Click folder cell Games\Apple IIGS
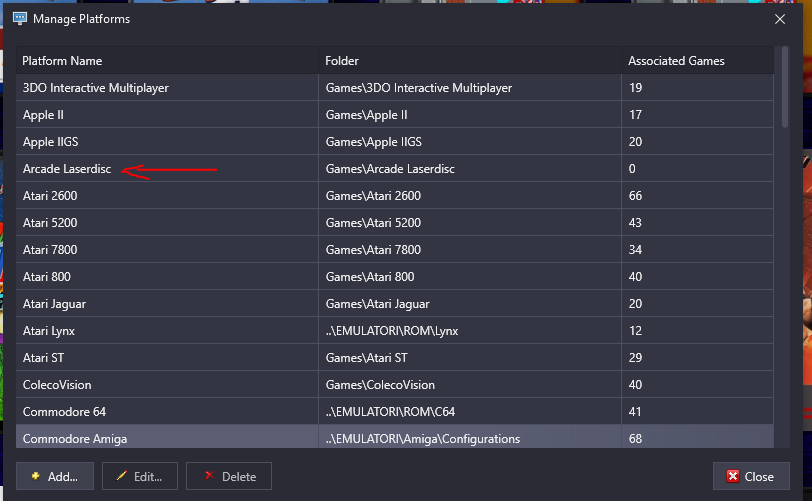The height and width of the screenshot is (501, 812). click(x=470, y=141)
